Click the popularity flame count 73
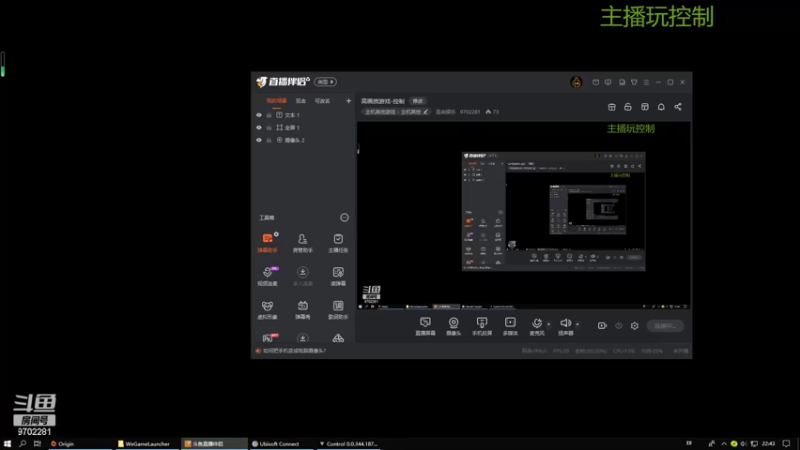800x450 pixels. (492, 112)
